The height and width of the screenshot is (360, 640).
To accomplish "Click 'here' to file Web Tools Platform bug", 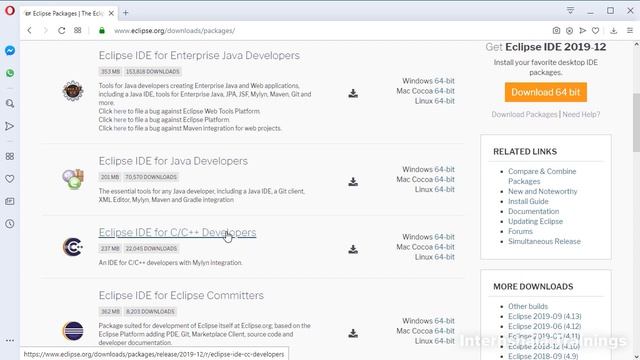I will [120, 111].
